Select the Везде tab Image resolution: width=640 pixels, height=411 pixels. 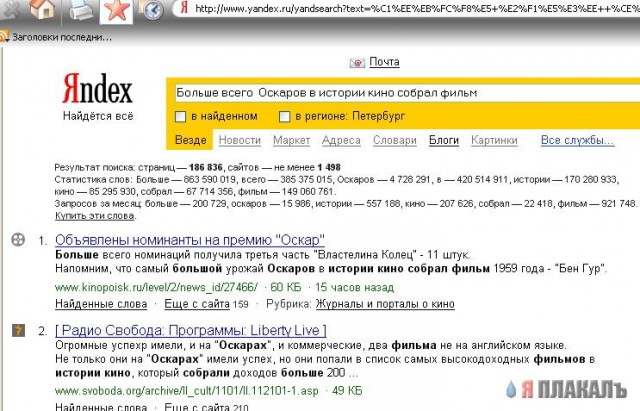(190, 140)
